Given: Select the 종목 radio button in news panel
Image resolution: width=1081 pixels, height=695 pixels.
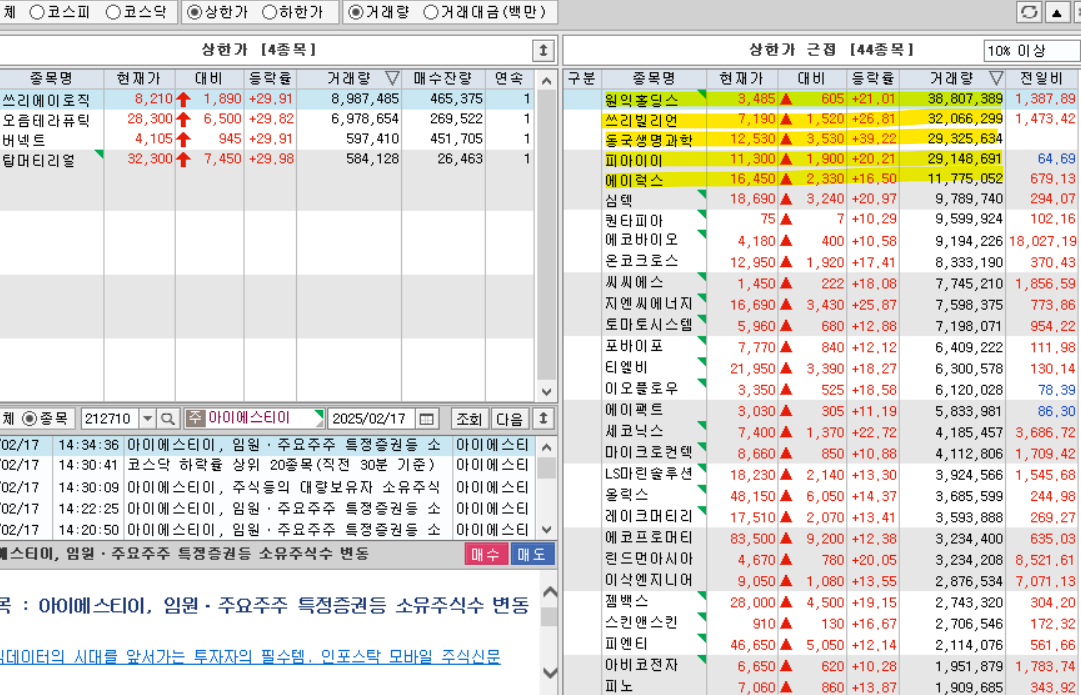Looking at the screenshot, I should pyautogui.click(x=30, y=419).
